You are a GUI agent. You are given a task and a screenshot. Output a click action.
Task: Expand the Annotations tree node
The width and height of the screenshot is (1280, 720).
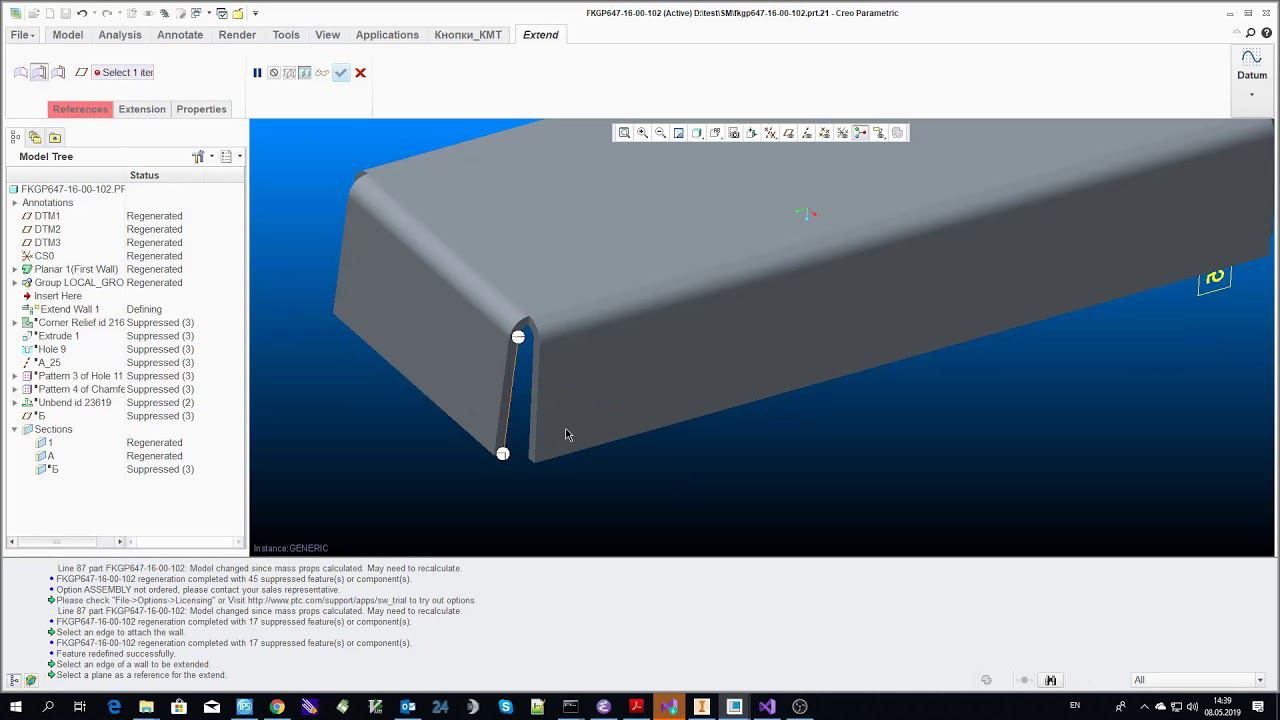click(15, 203)
